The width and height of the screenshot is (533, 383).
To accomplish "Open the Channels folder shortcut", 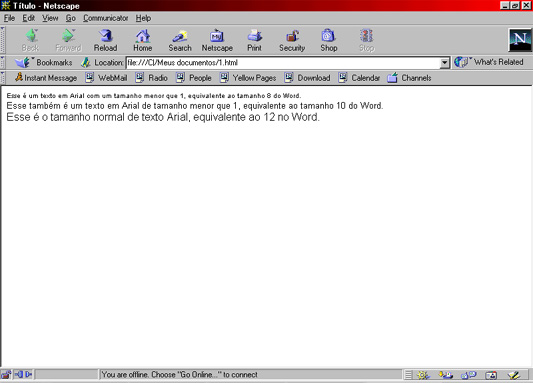I will pyautogui.click(x=409, y=78).
